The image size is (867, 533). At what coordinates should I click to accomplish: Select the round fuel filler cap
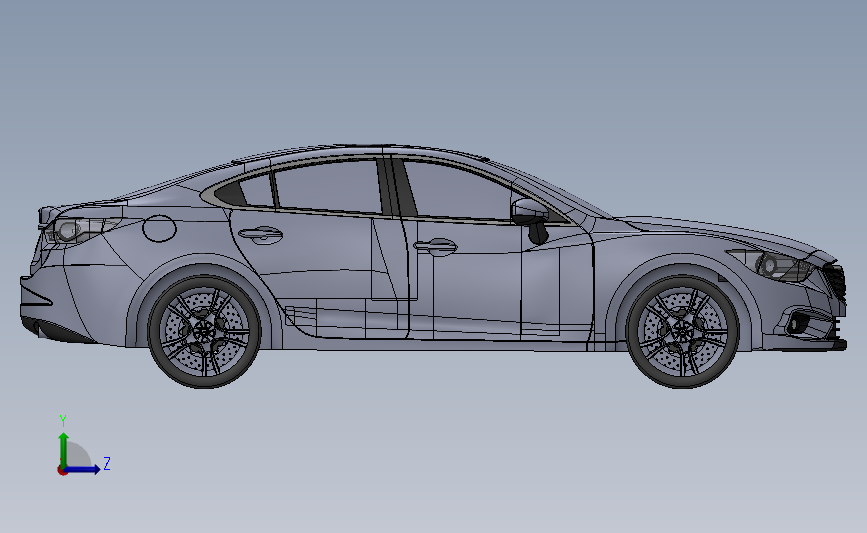click(159, 228)
